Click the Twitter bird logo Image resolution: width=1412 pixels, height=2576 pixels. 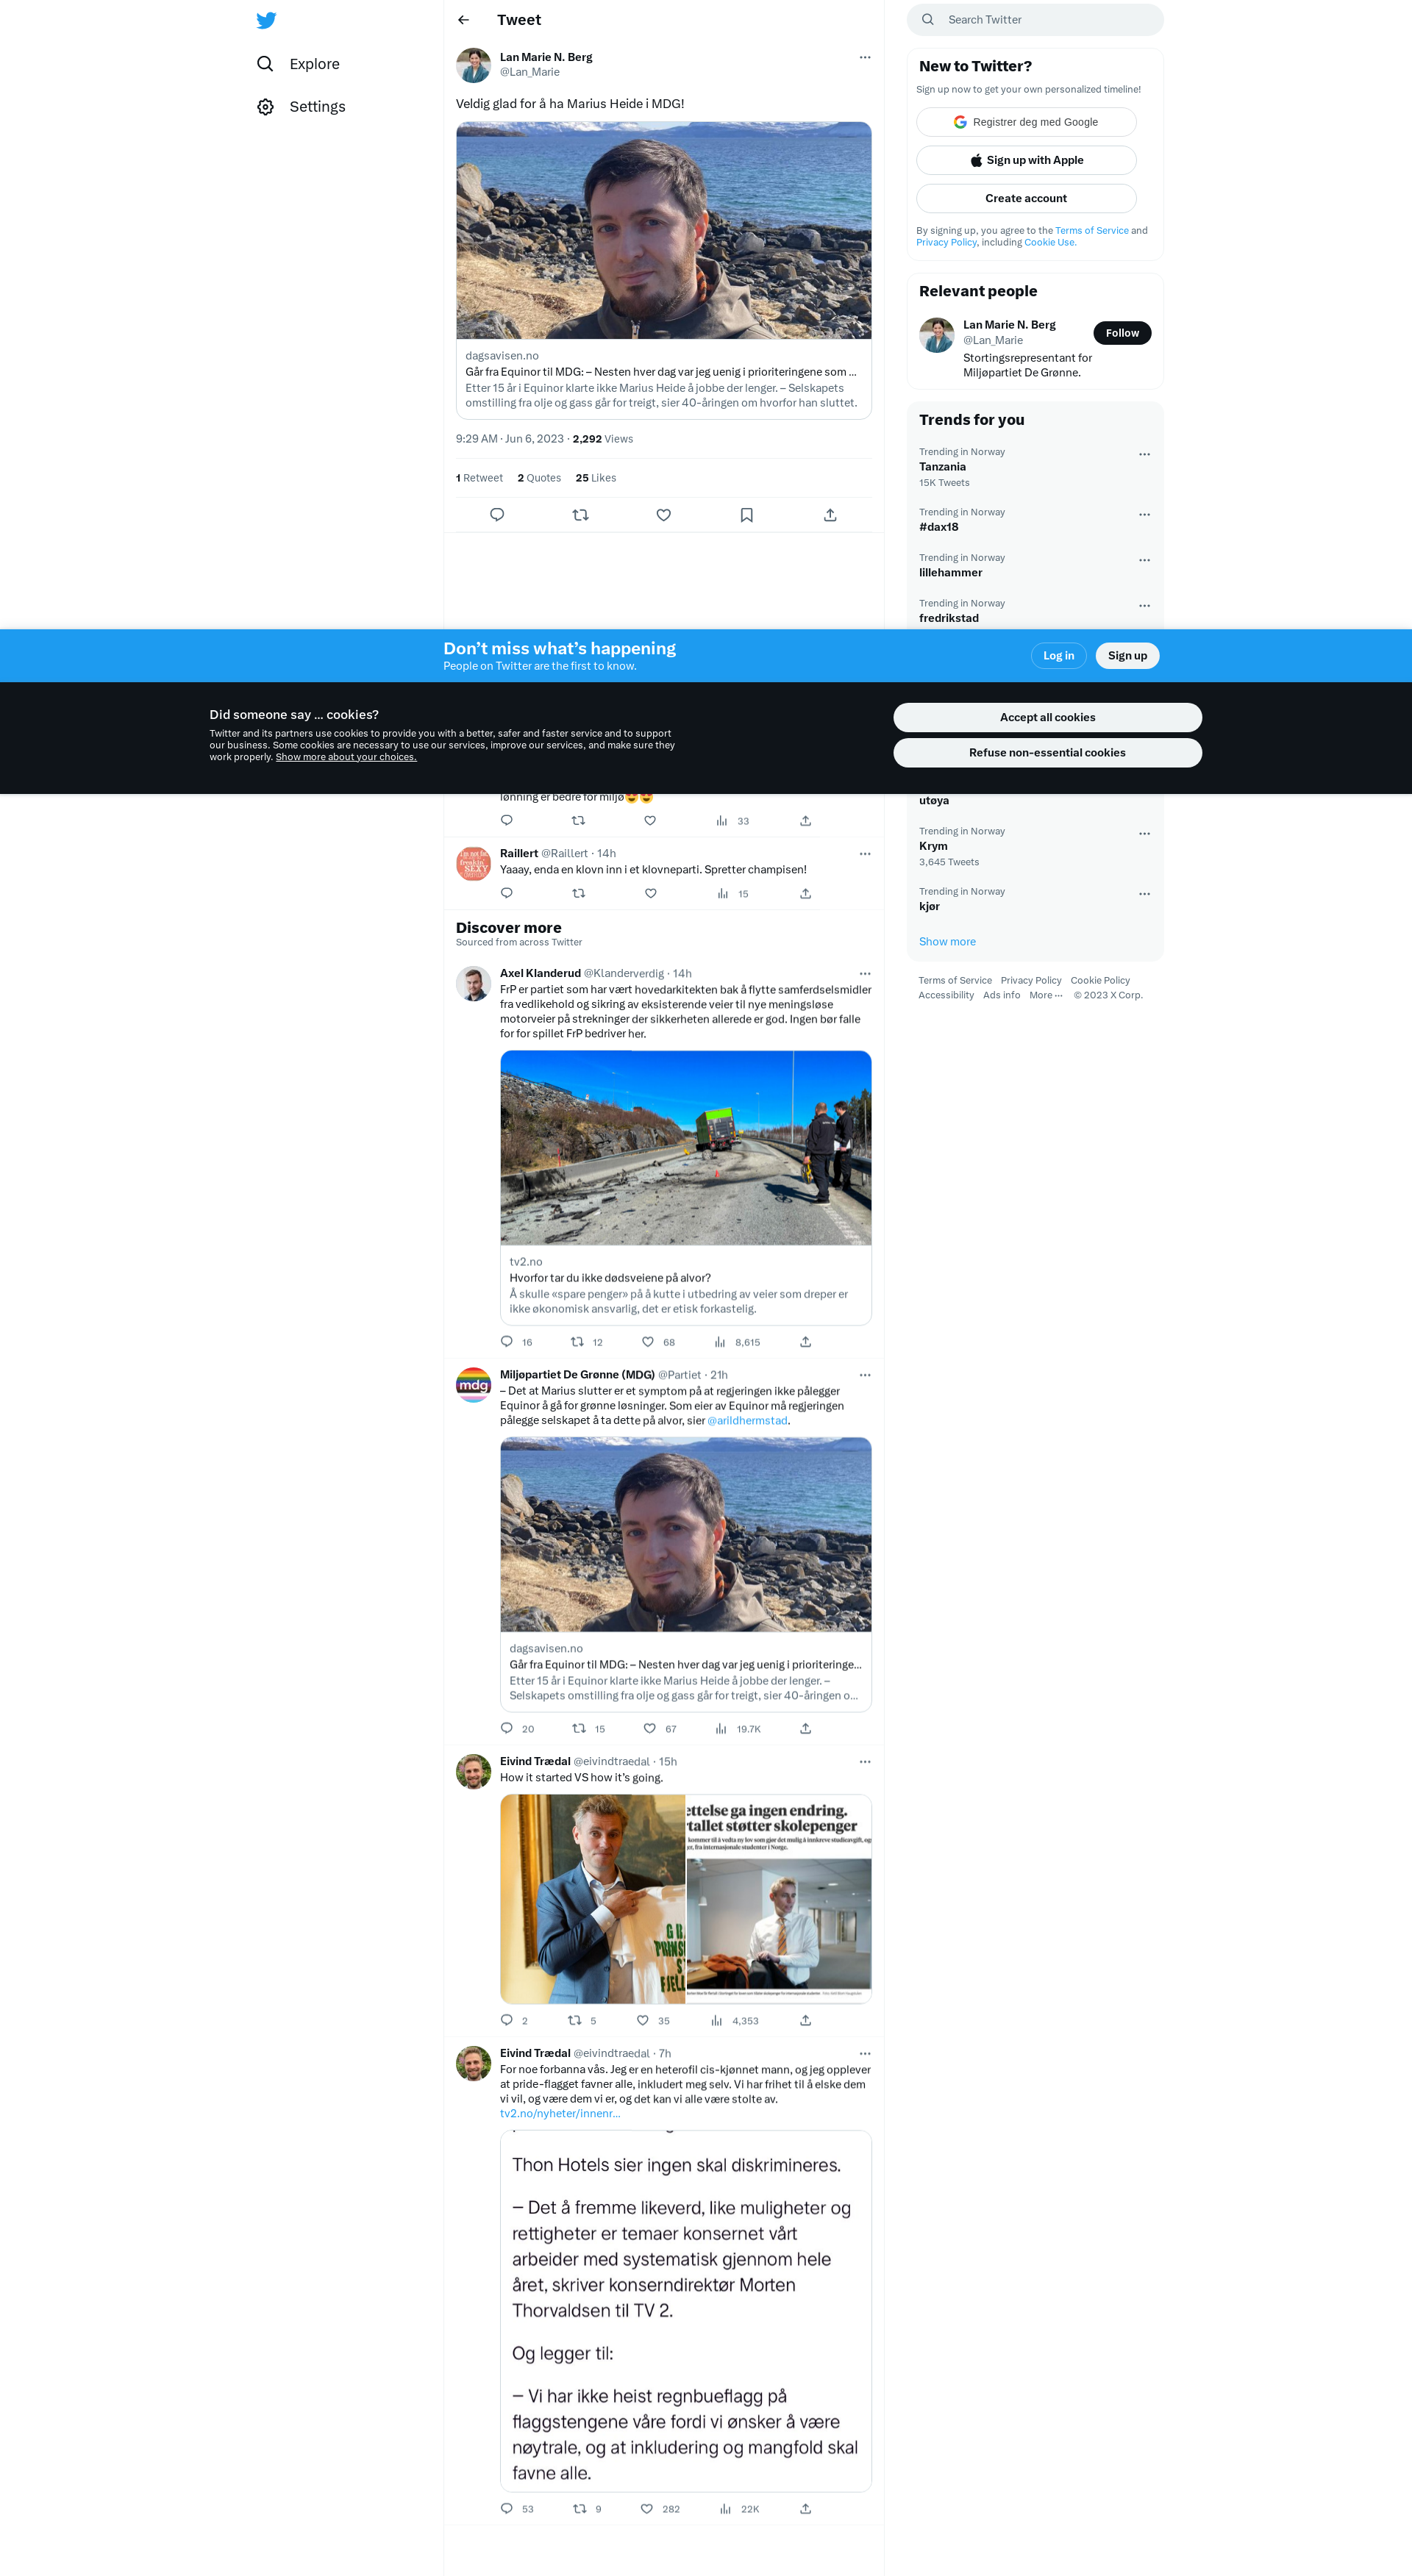click(x=266, y=20)
